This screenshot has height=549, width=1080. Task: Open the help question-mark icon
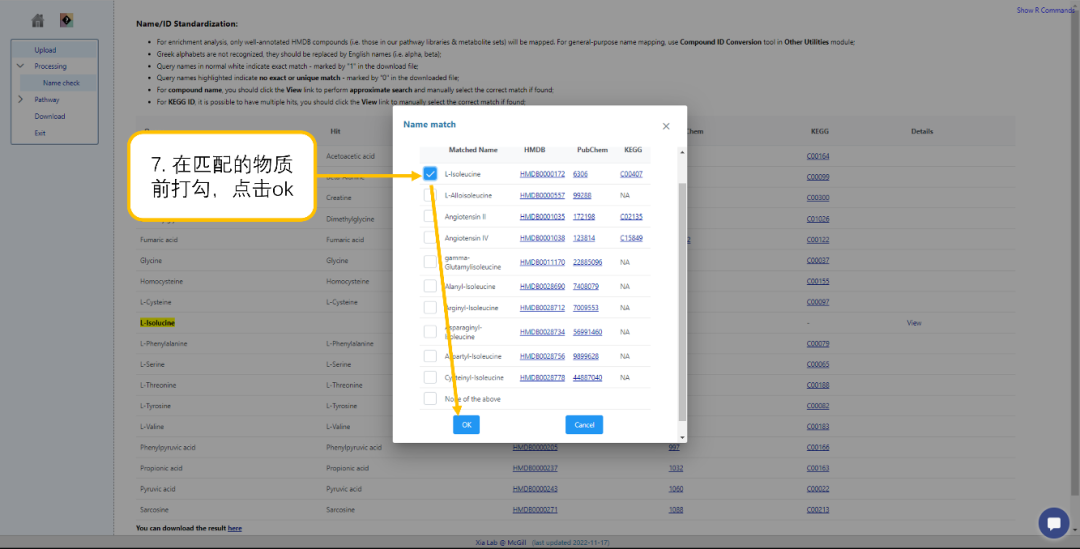coord(66,21)
